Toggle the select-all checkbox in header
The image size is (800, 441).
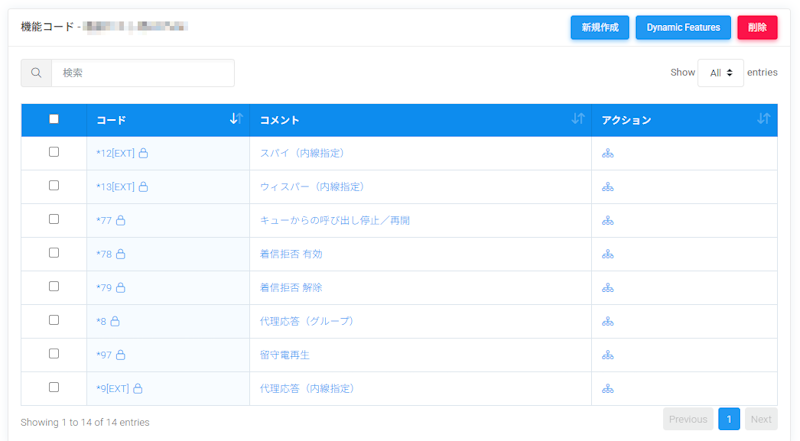pos(54,119)
